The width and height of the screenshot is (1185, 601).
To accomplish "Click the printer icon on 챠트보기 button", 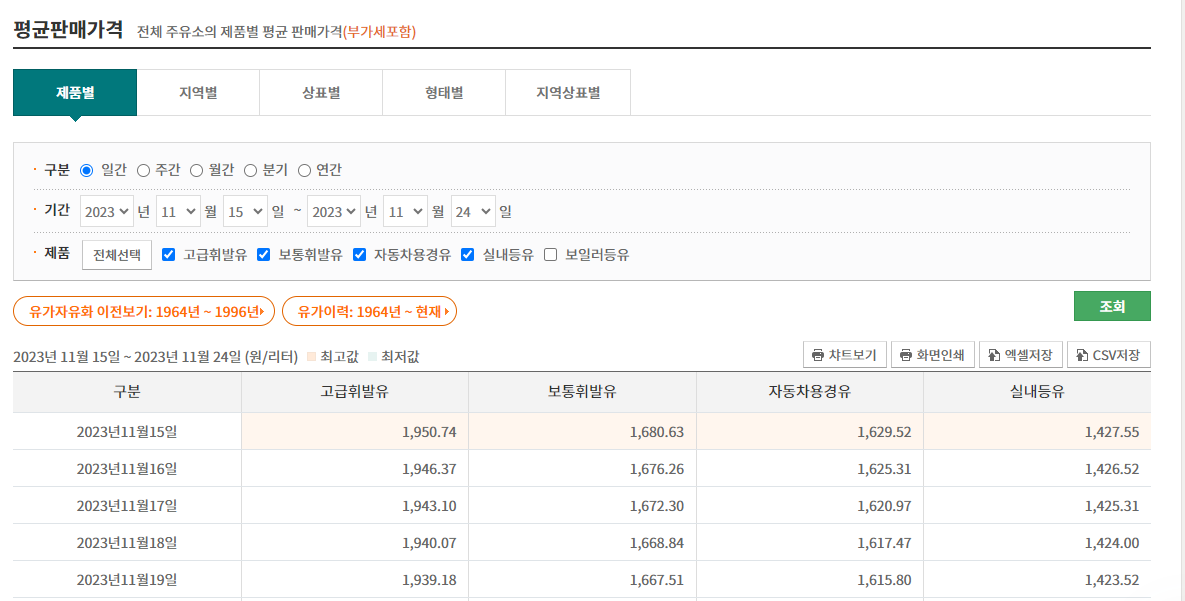I will (x=818, y=355).
